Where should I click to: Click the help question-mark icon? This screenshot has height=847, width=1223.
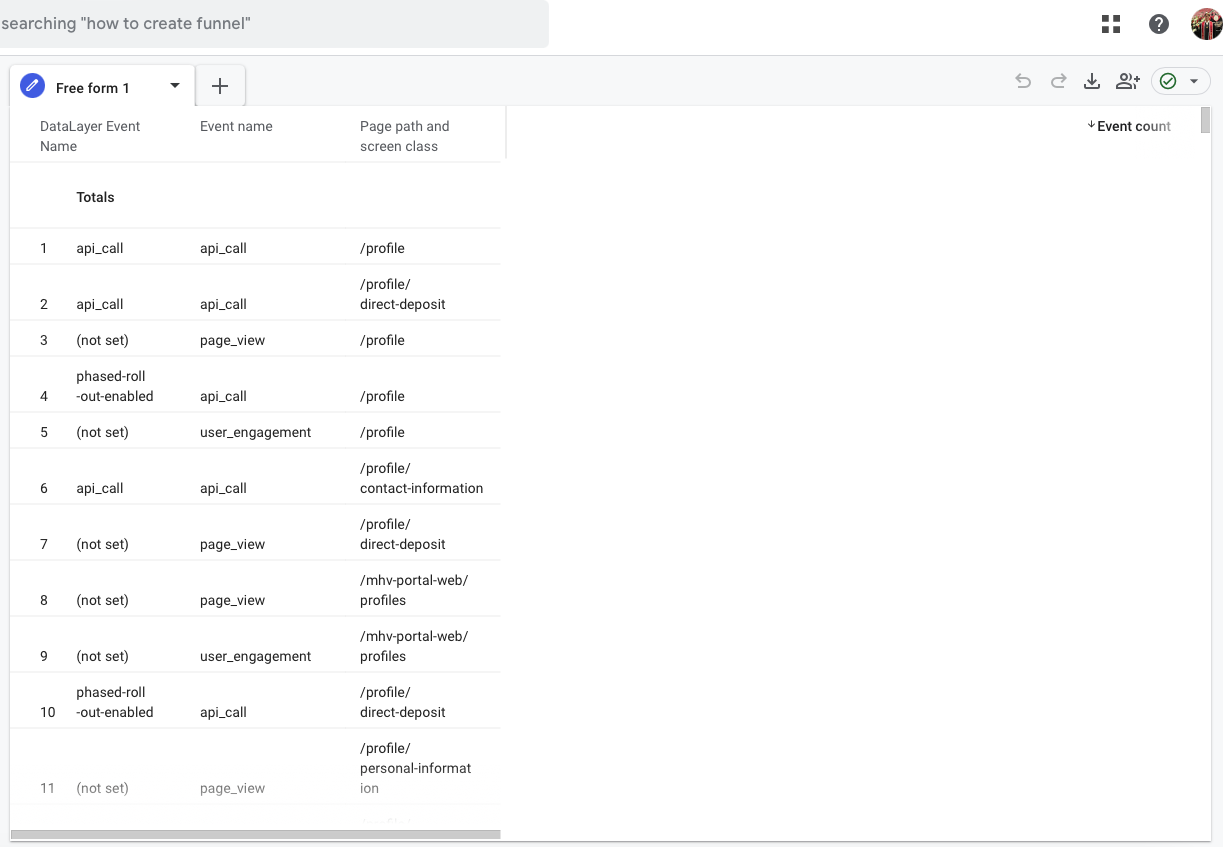point(1158,23)
